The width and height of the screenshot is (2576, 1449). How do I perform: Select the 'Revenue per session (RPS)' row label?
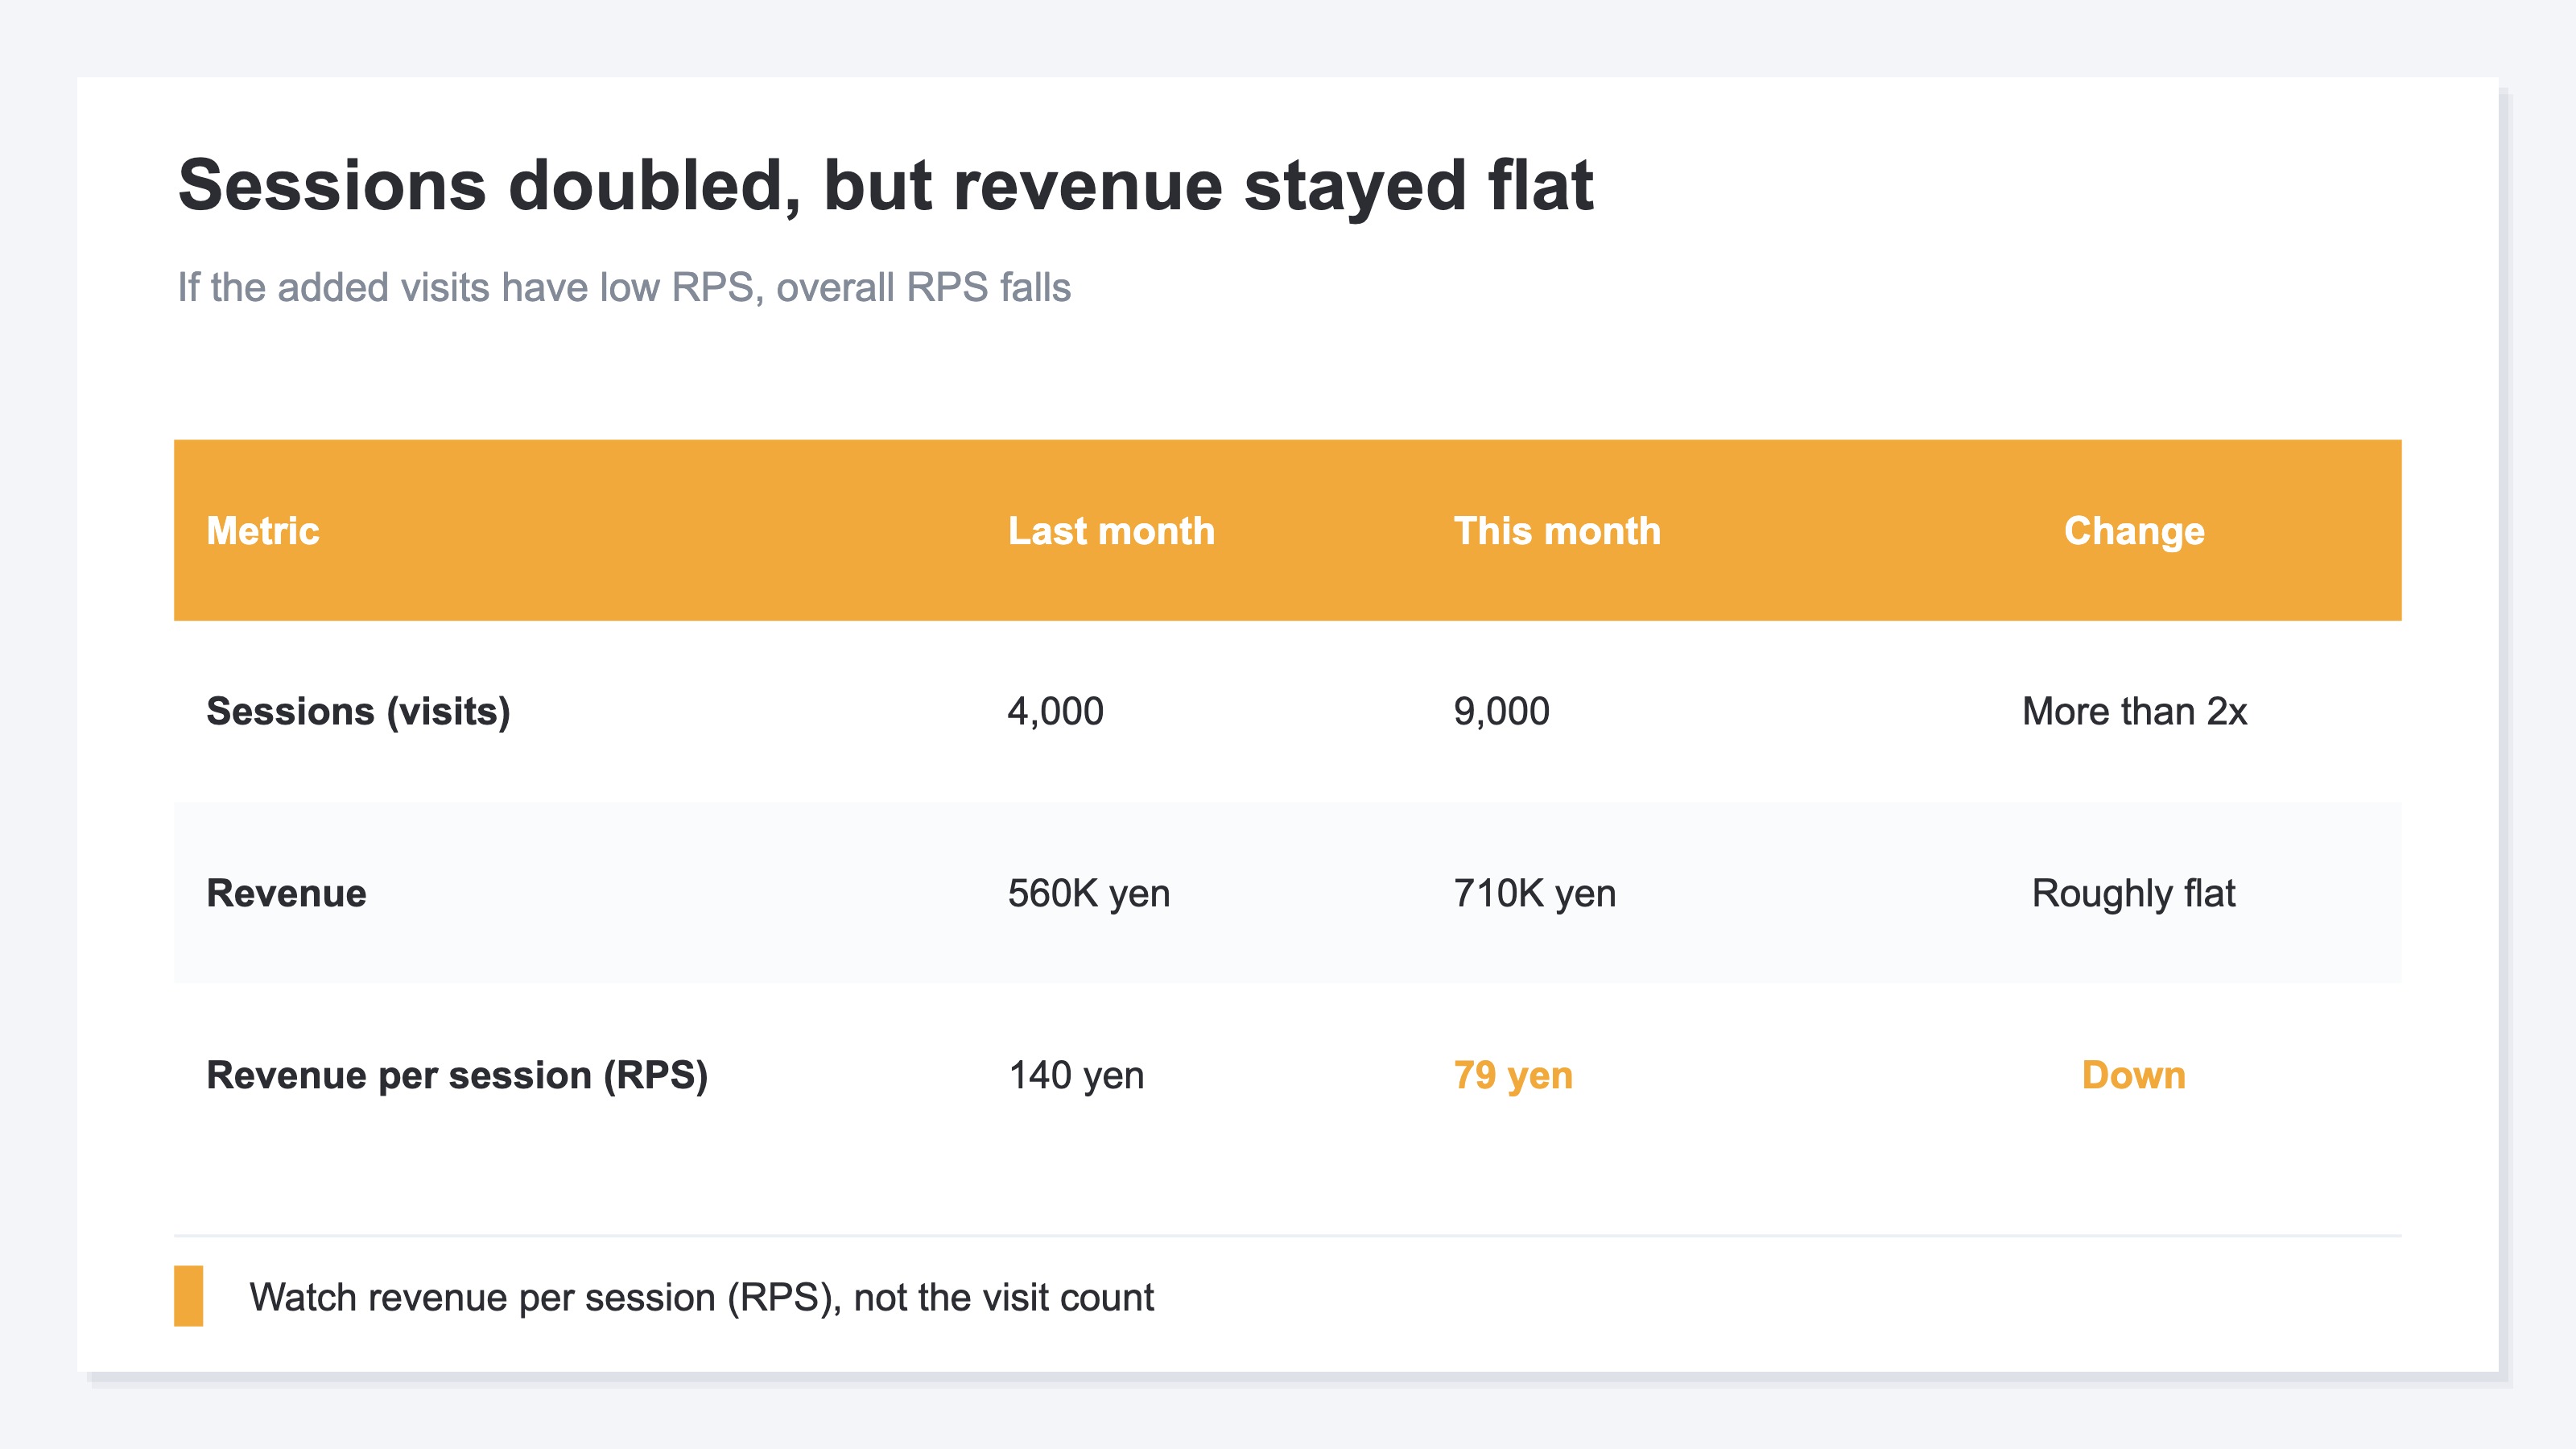[457, 1076]
